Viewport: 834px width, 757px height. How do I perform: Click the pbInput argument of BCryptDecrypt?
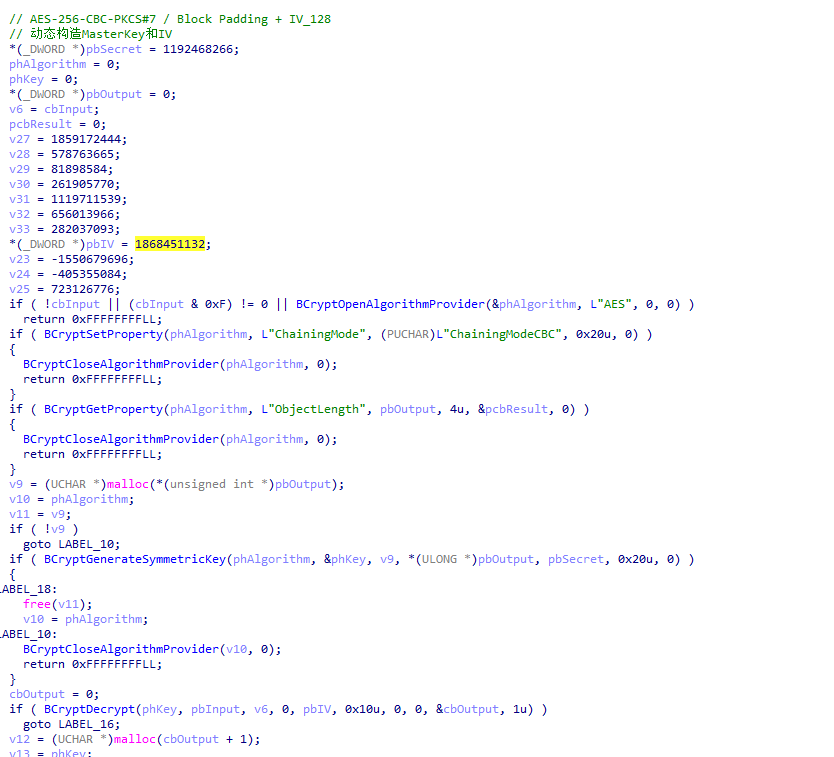215,709
